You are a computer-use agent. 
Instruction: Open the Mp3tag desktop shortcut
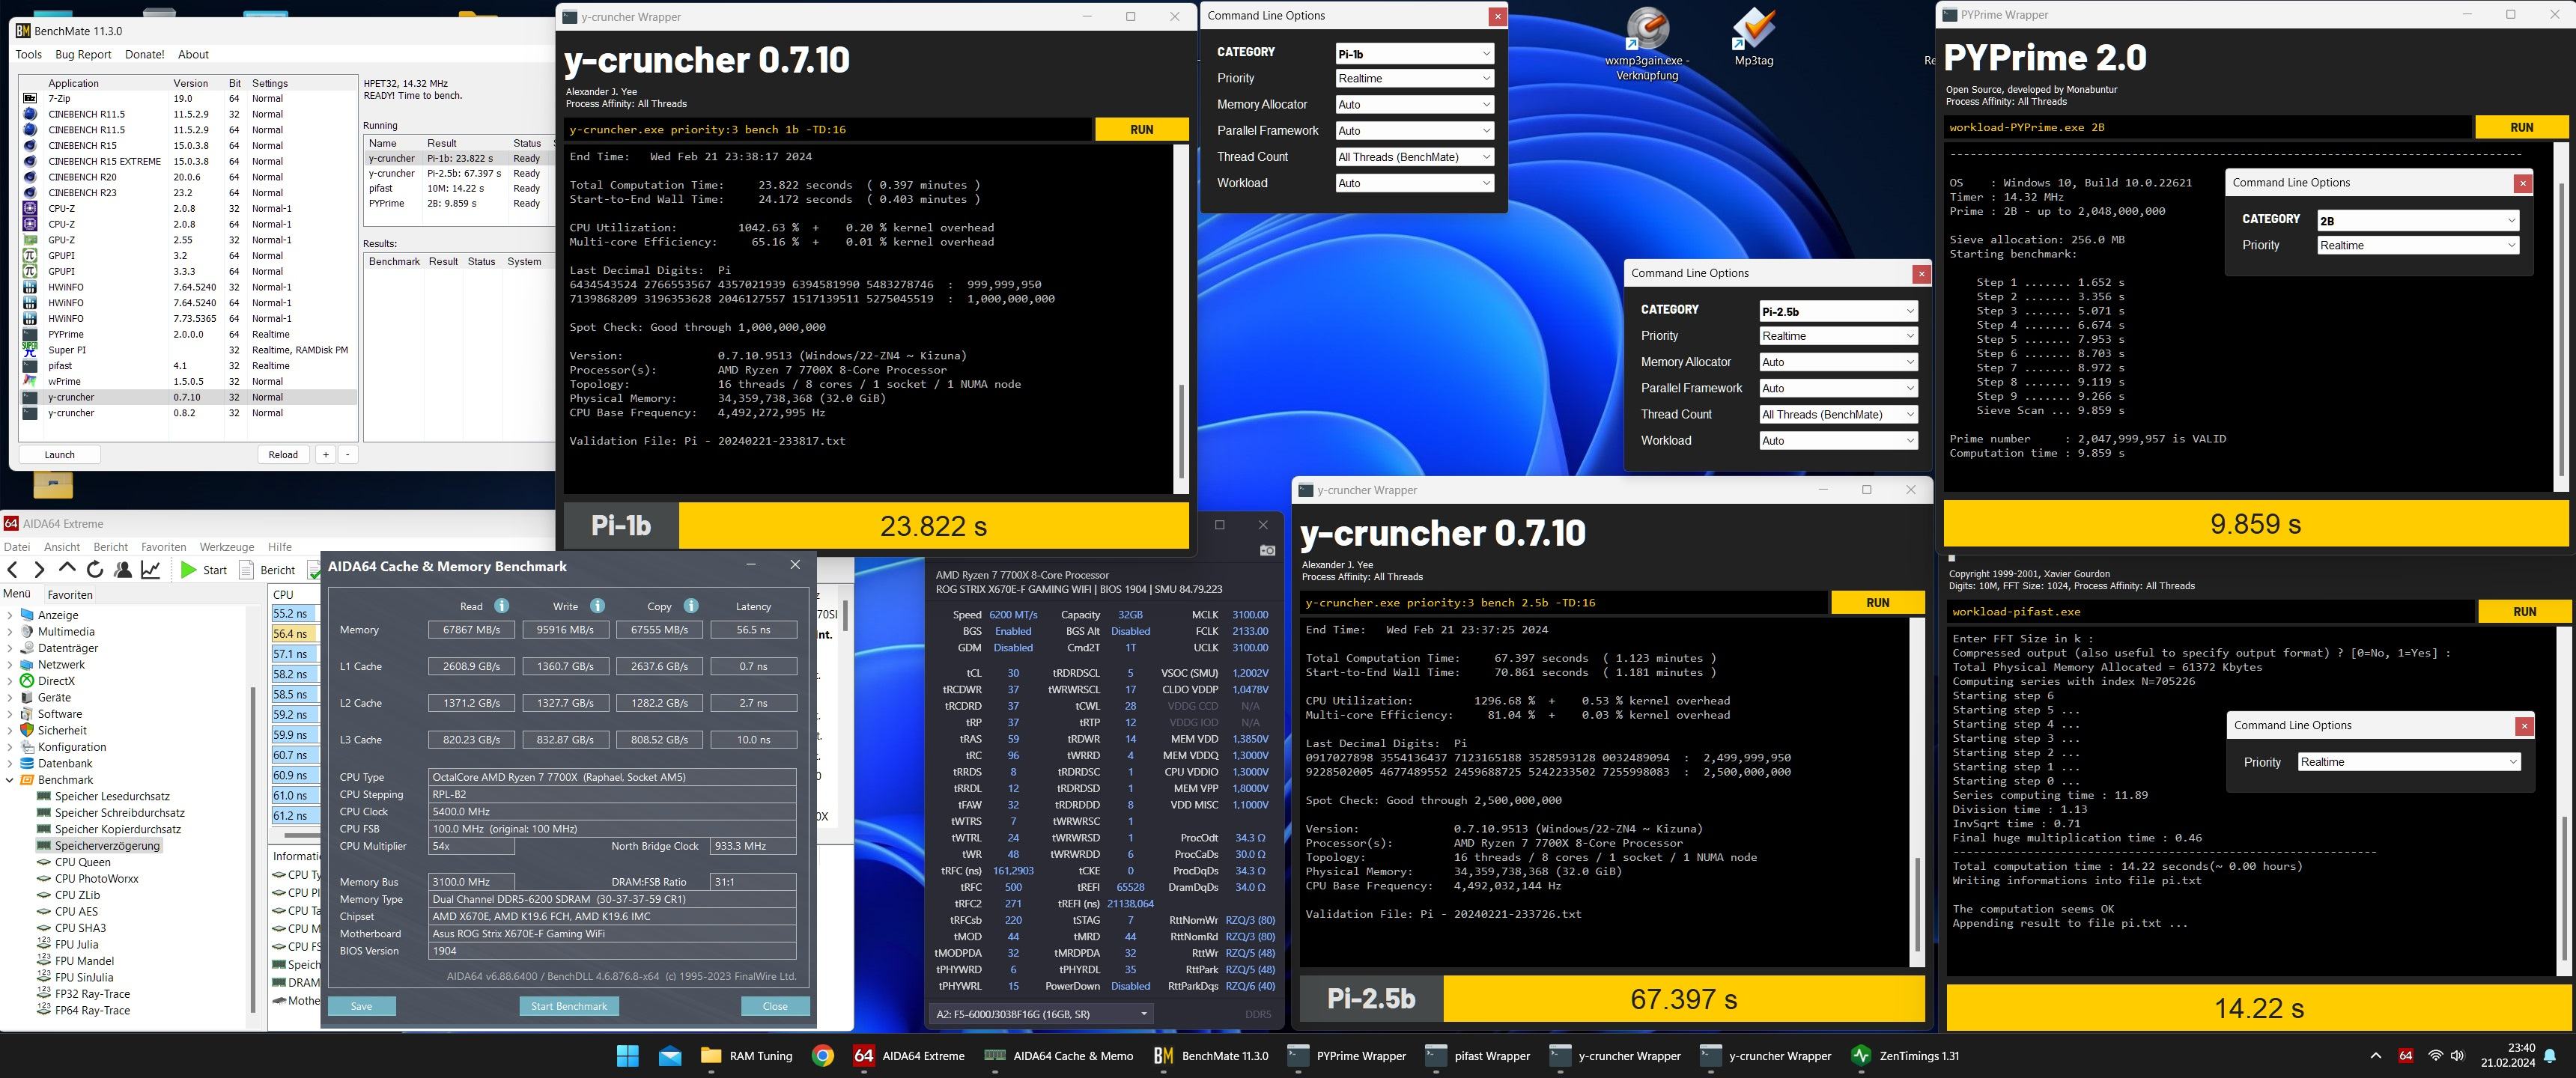(x=1754, y=38)
